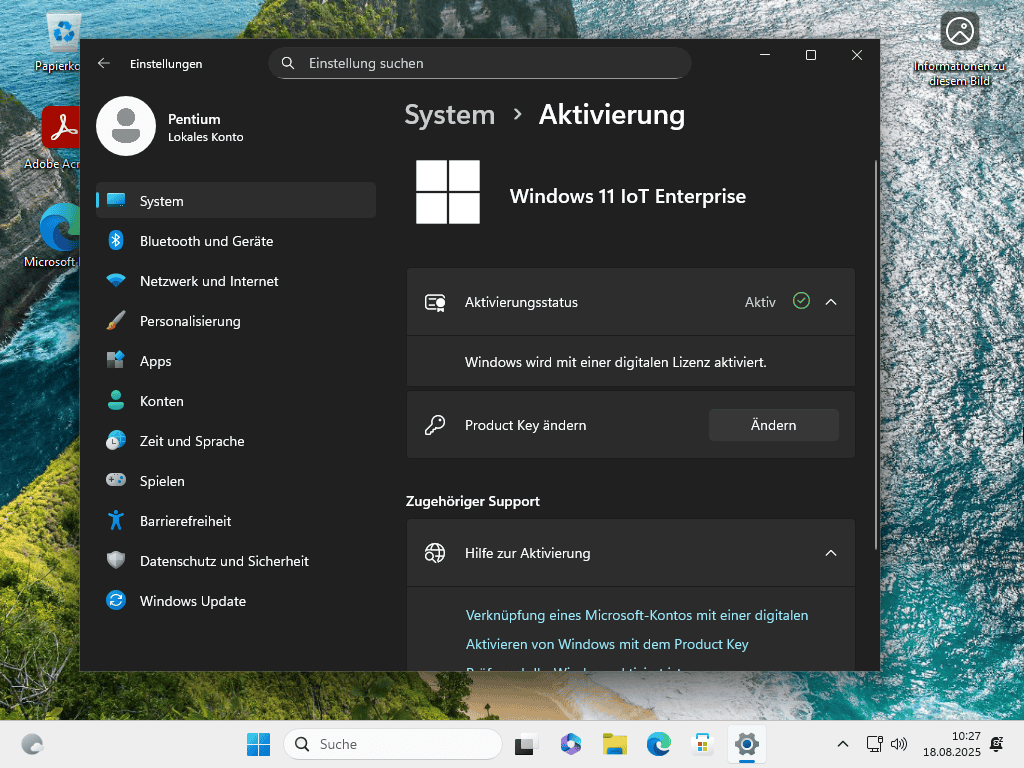Open link Aktivieren von Windows mit dem Product Key
This screenshot has width=1024, height=768.
click(607, 644)
